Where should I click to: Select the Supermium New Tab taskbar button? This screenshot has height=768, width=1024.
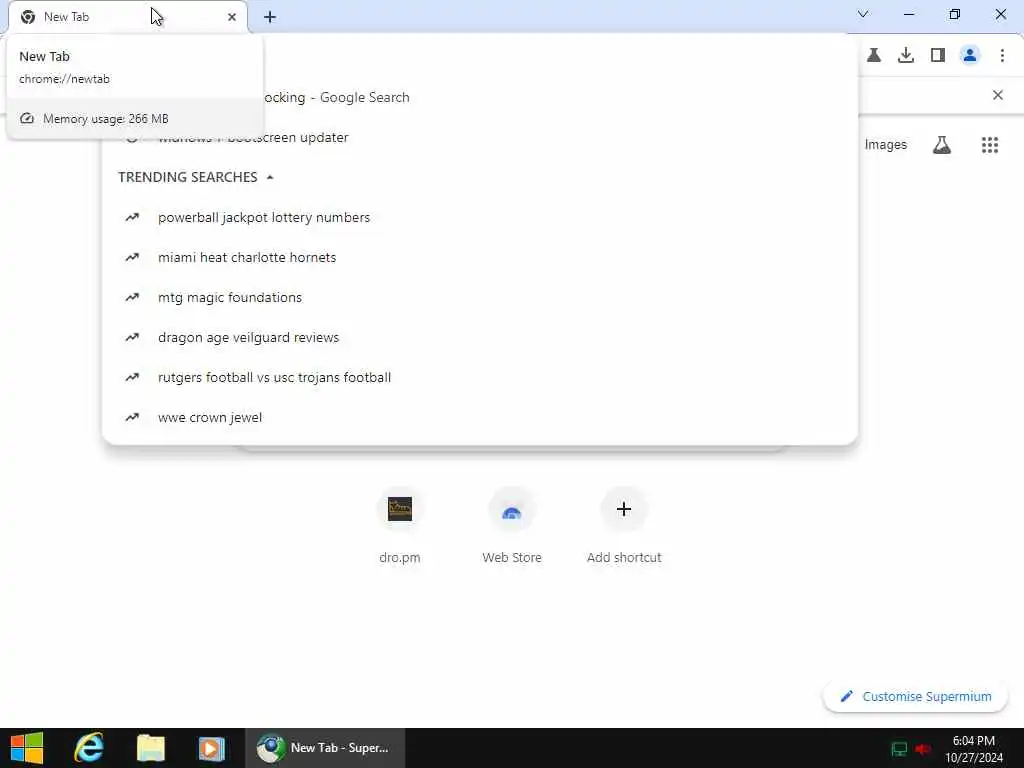325,748
